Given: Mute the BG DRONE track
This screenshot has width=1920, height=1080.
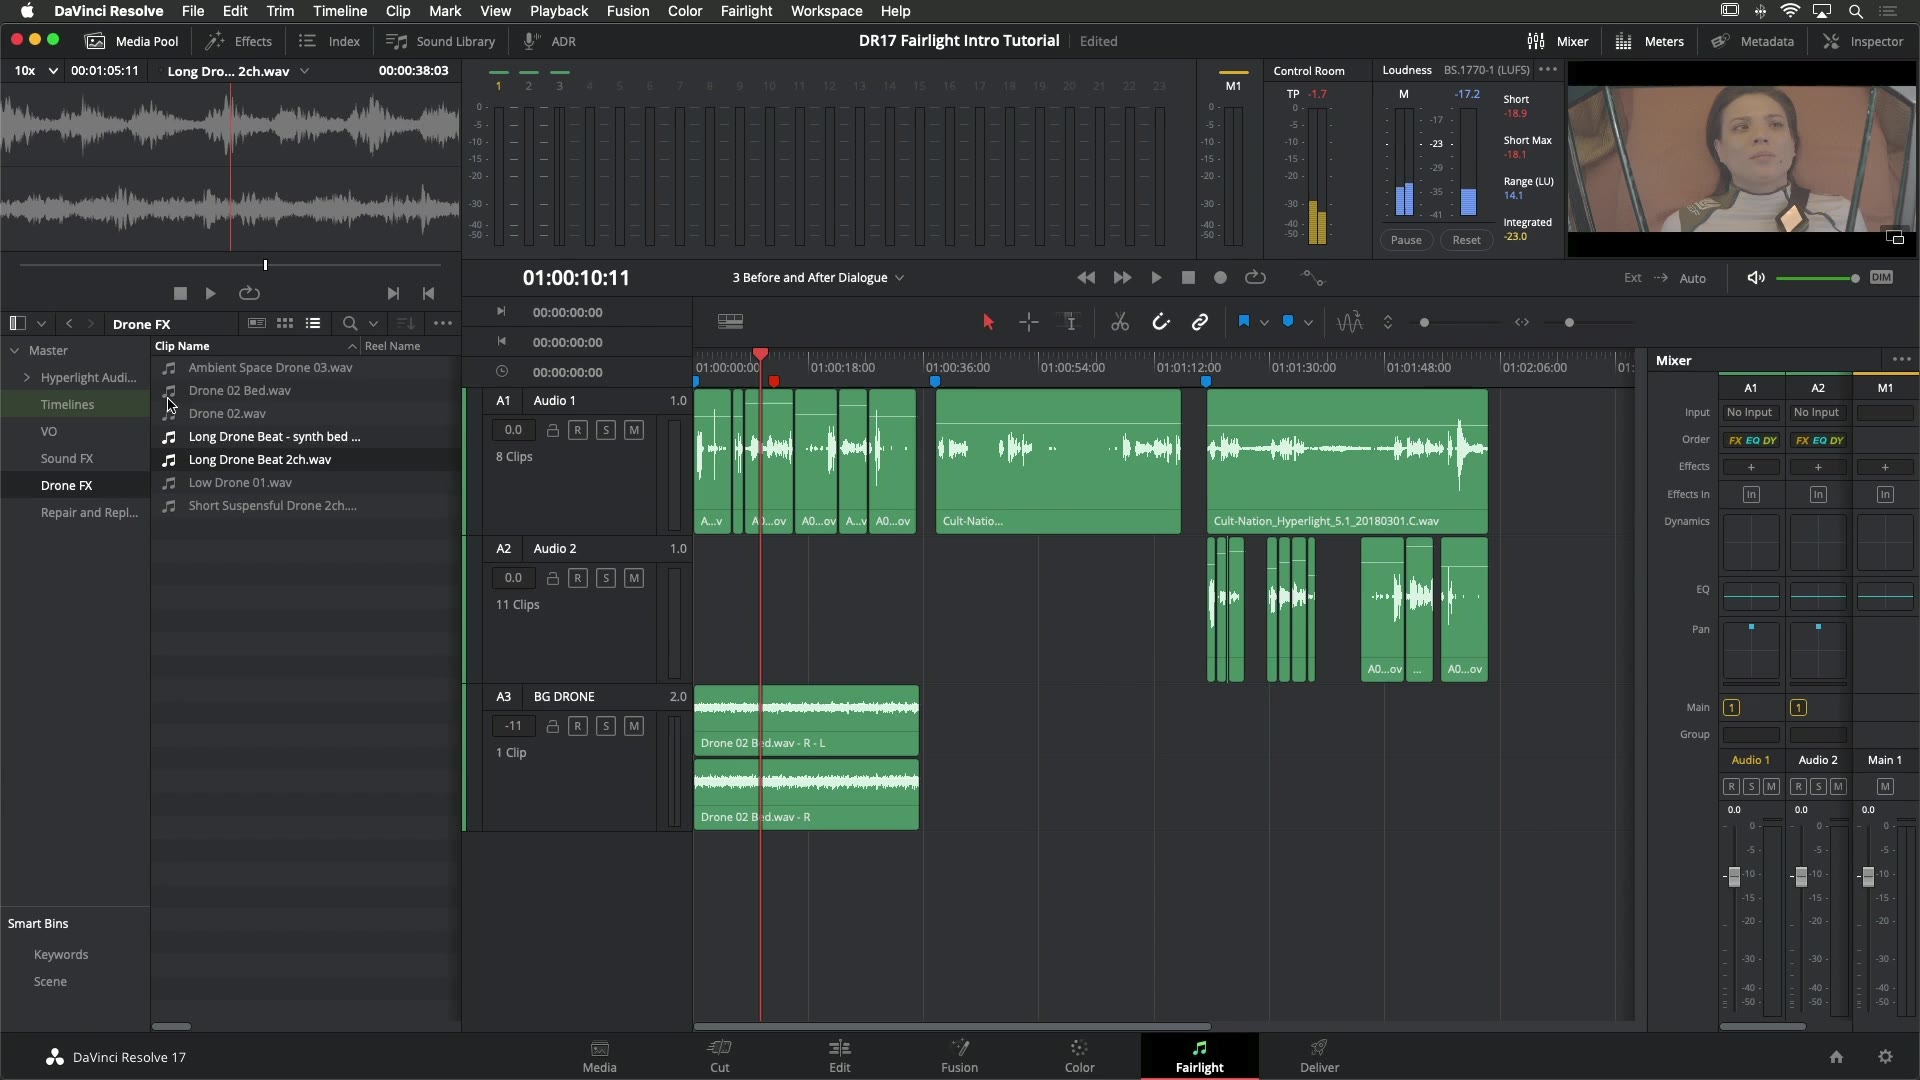Looking at the screenshot, I should 634,726.
